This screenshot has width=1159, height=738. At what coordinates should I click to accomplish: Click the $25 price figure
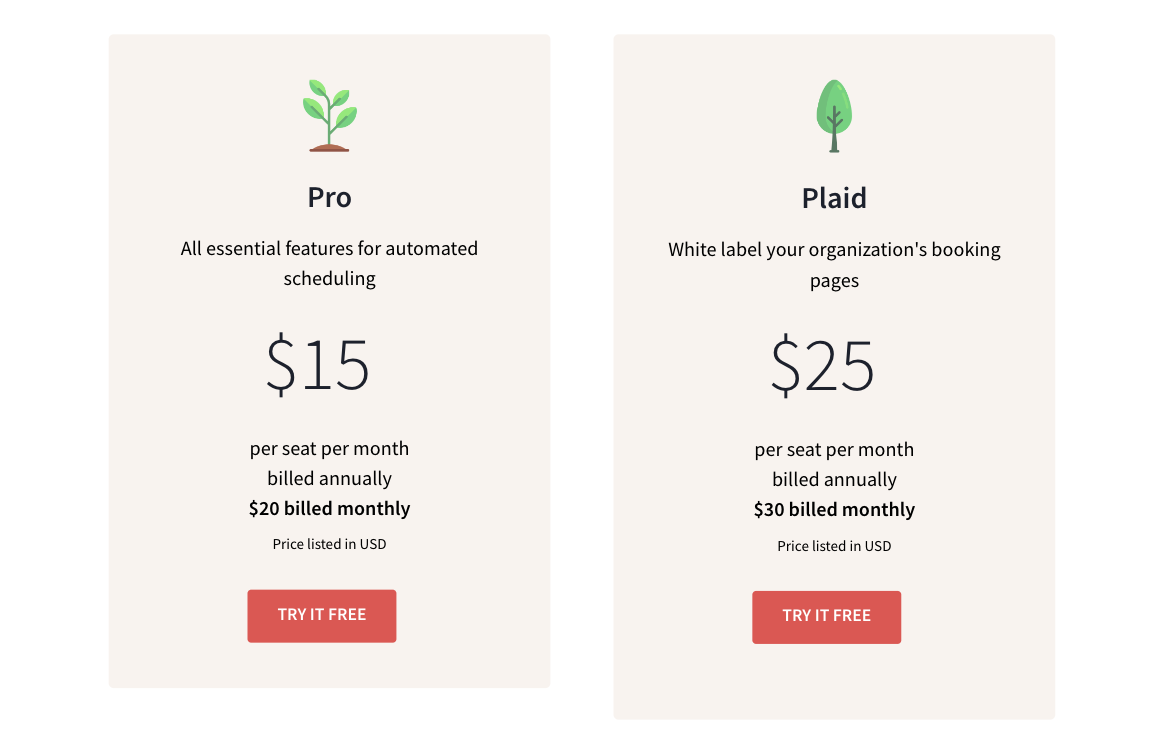tap(822, 366)
